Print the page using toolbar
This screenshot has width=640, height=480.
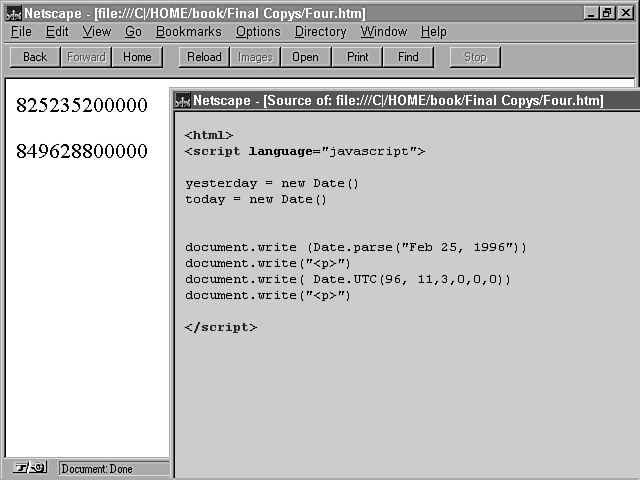(x=357, y=57)
